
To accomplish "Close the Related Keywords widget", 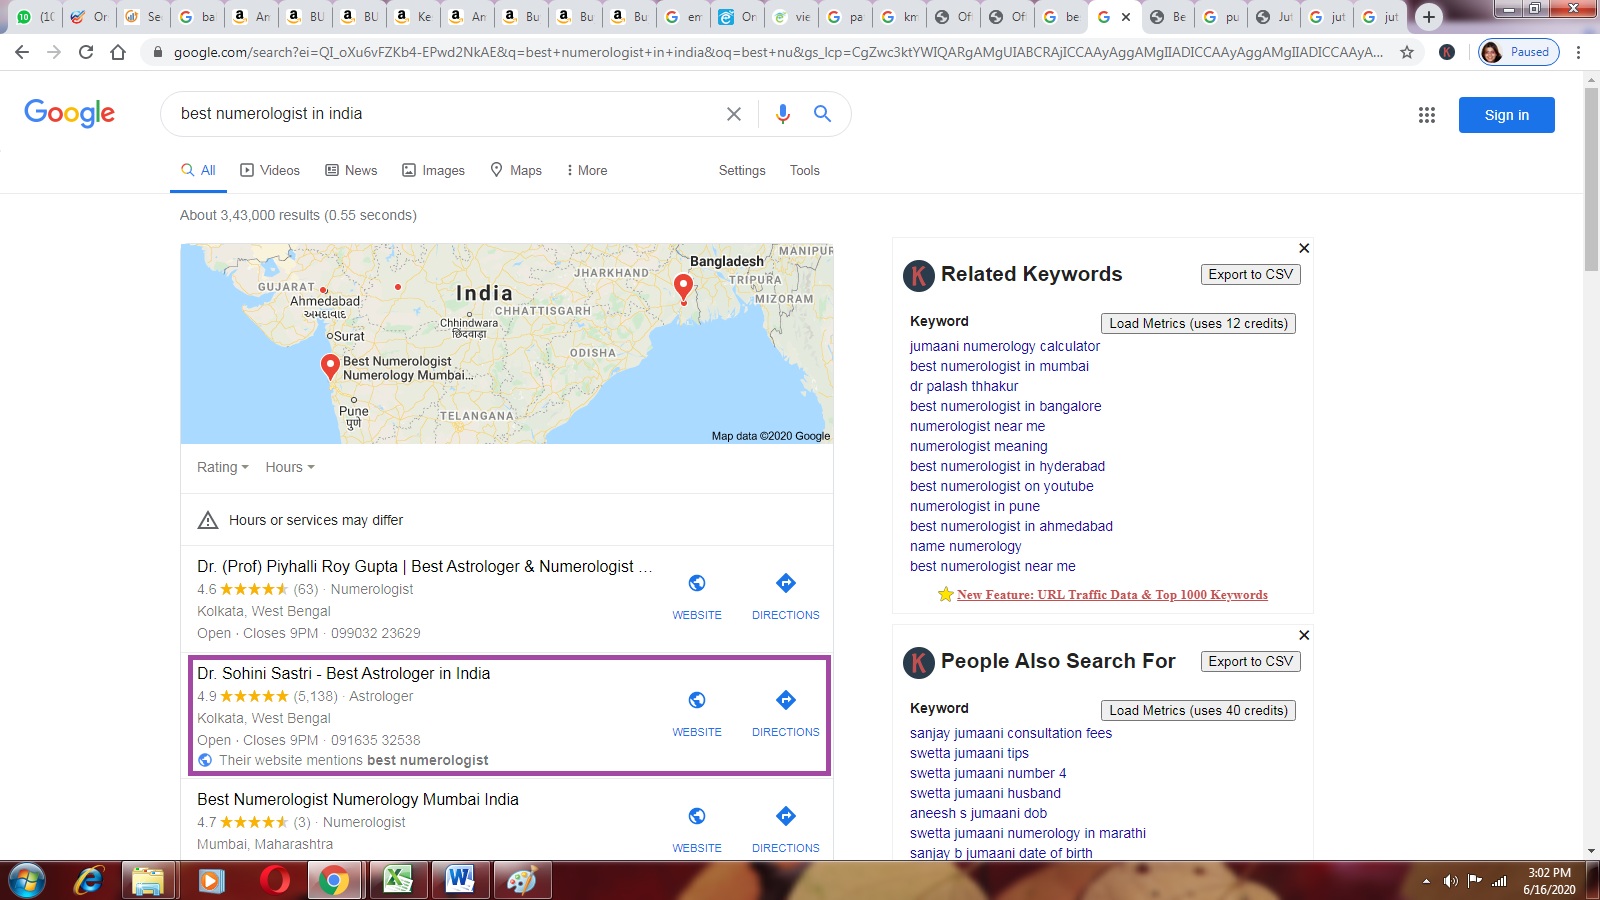I will click(x=1304, y=248).
